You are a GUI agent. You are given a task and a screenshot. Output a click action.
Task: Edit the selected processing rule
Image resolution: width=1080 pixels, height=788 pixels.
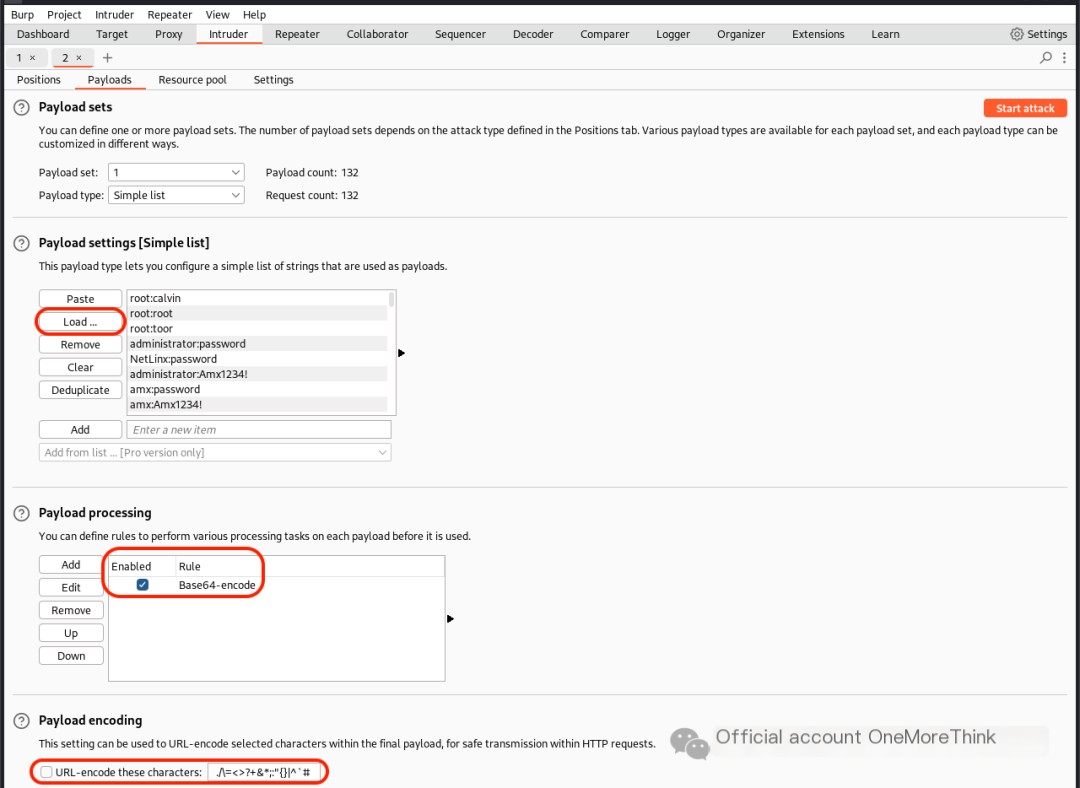pyautogui.click(x=71, y=588)
